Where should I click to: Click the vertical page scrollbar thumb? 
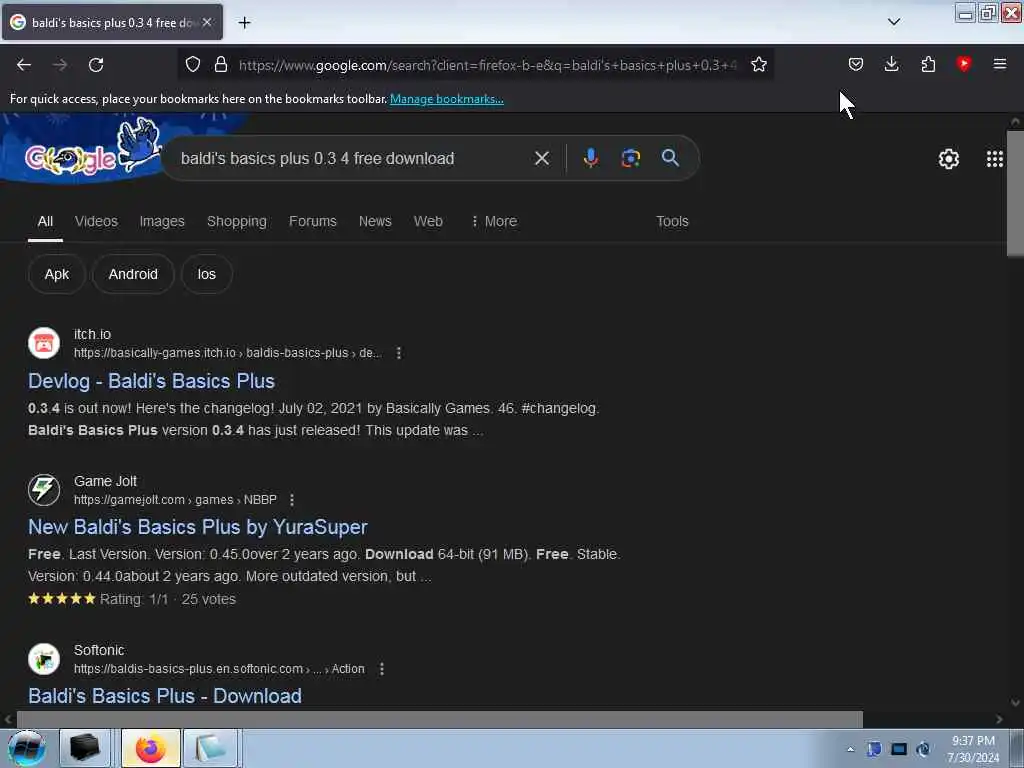click(1015, 193)
